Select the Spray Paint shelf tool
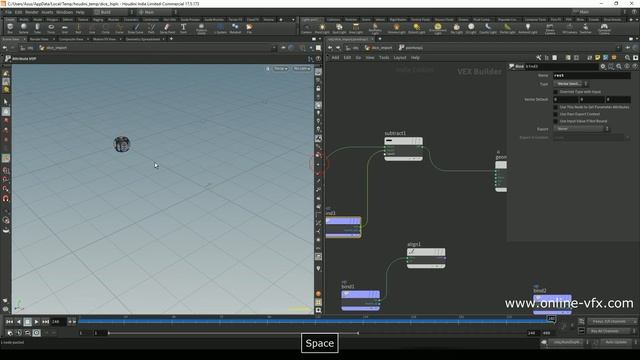The image size is (640, 360). [167, 28]
